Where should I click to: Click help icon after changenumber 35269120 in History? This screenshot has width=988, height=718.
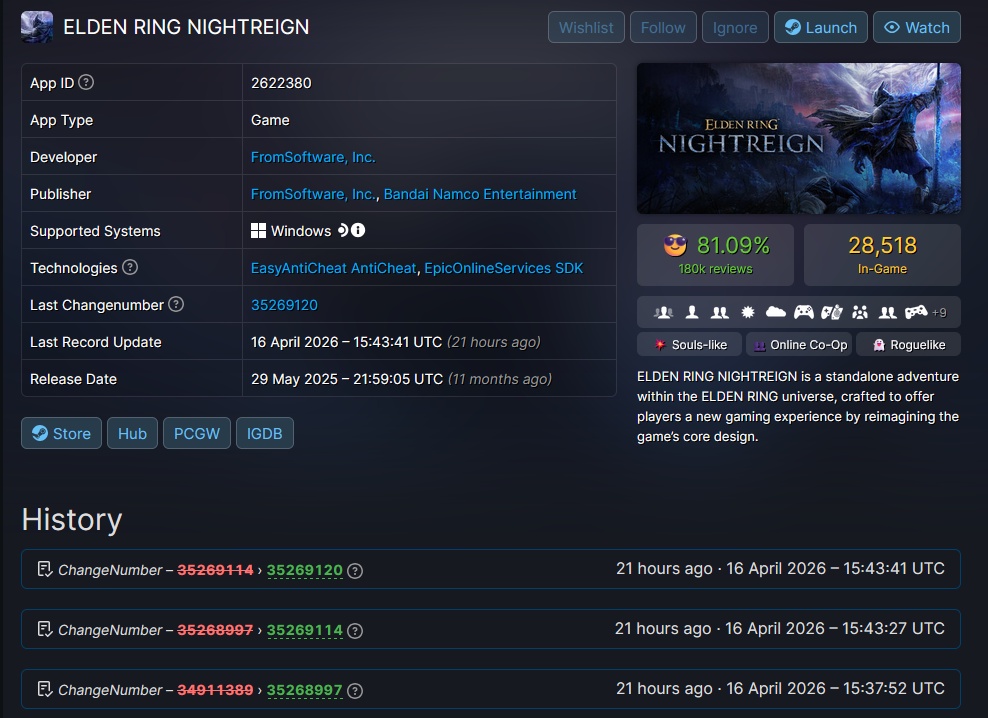click(x=355, y=570)
